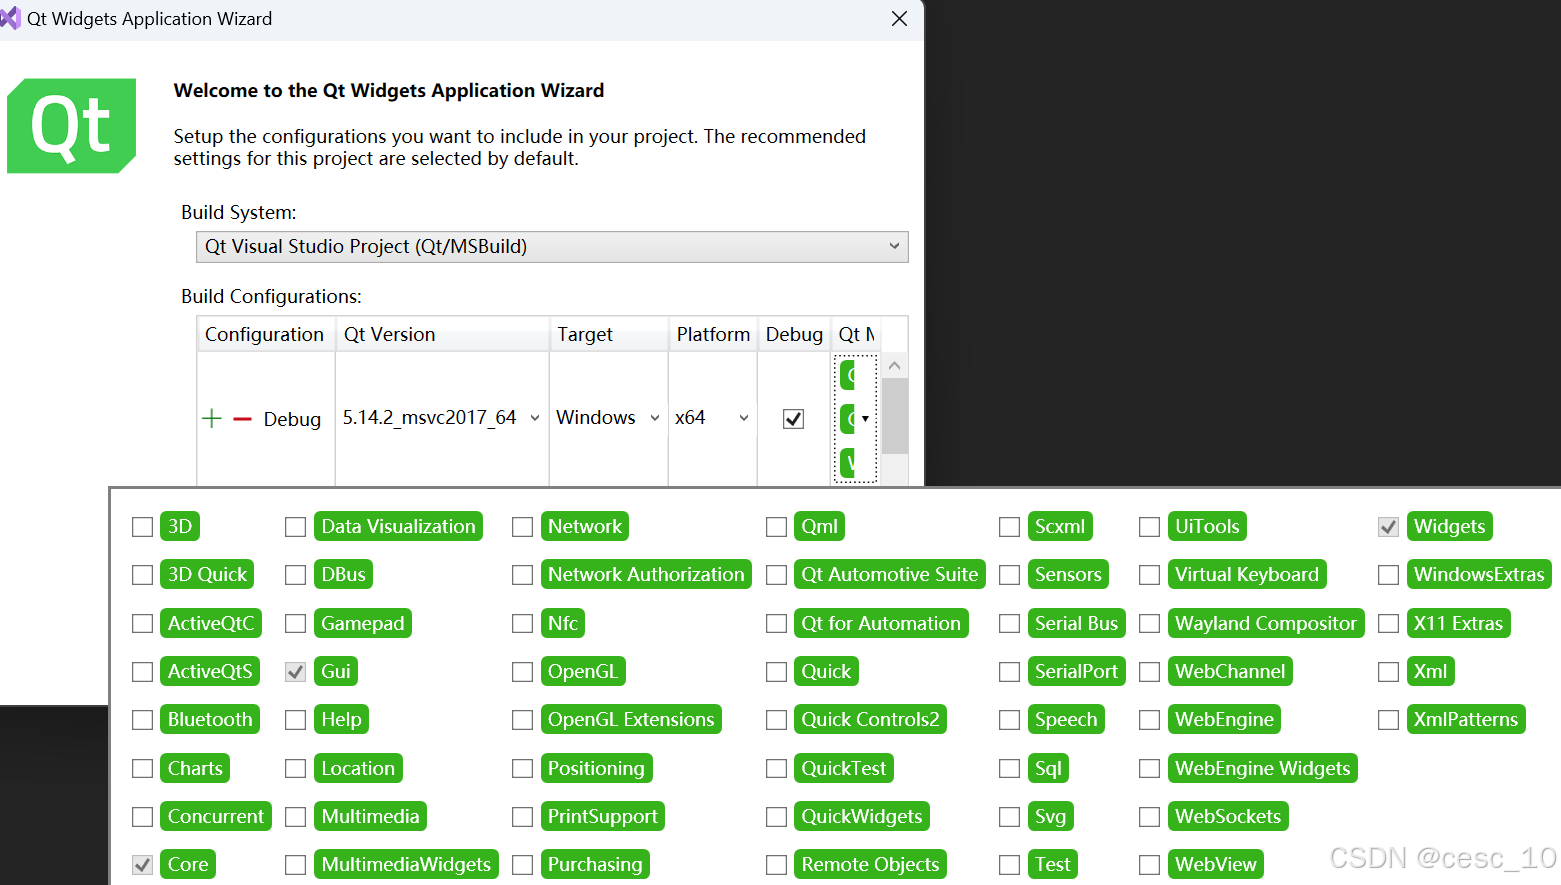Enable the Remote Objects module
The width and height of the screenshot is (1561, 885).
(776, 865)
